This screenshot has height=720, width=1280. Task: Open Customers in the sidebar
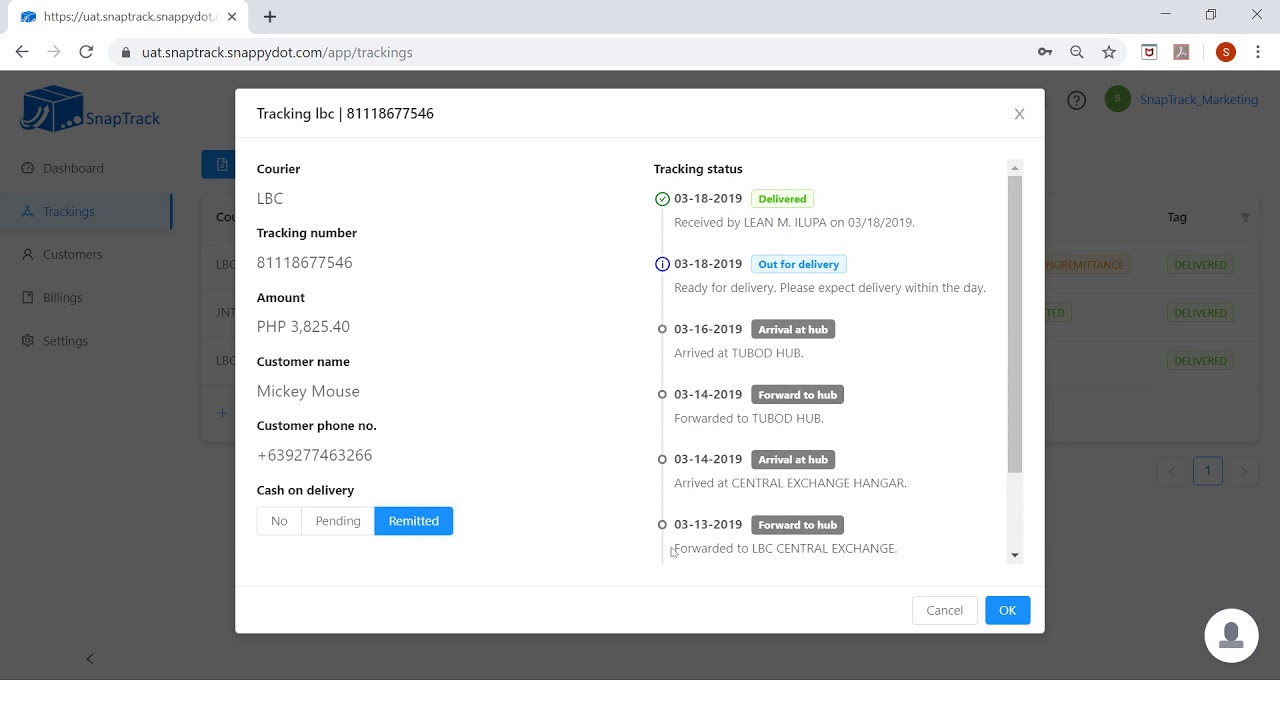coord(72,254)
